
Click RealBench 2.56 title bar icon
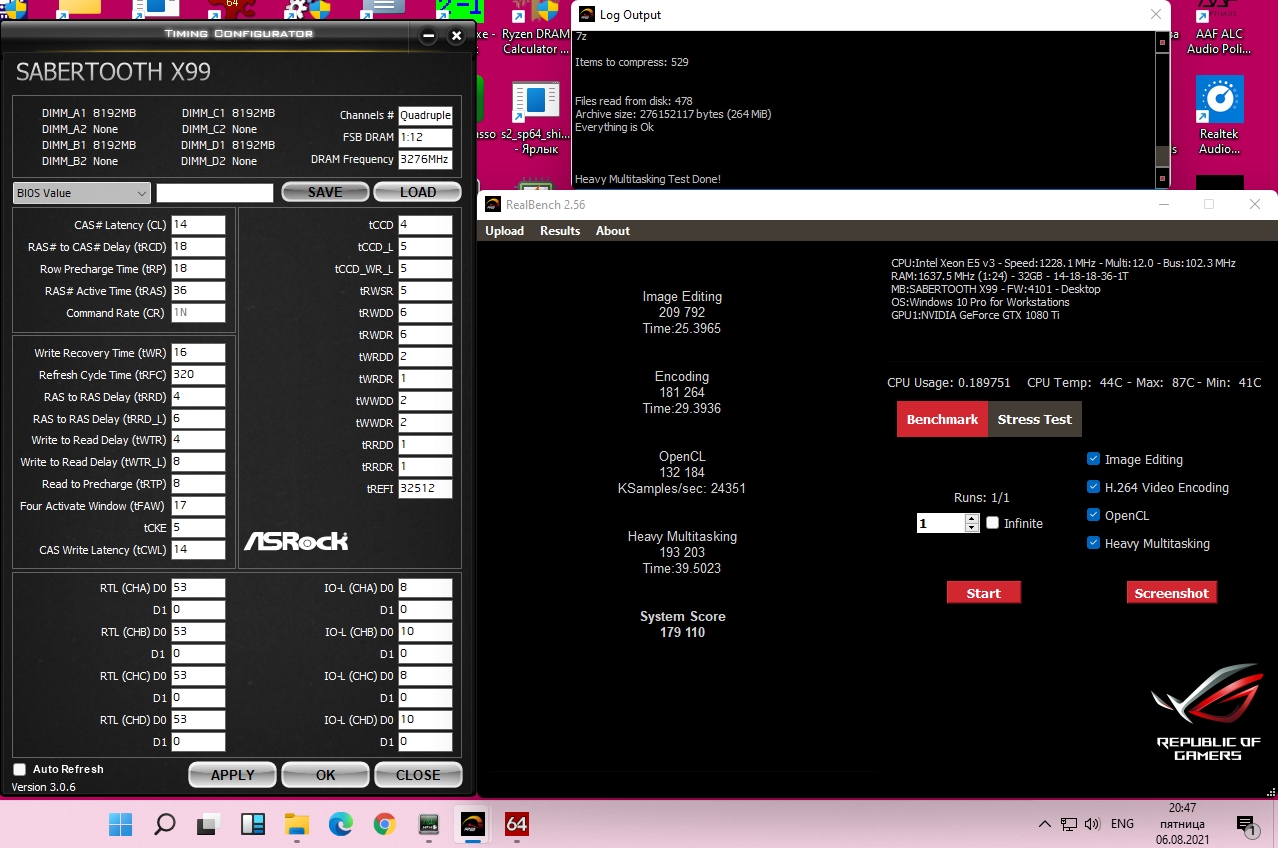point(493,204)
